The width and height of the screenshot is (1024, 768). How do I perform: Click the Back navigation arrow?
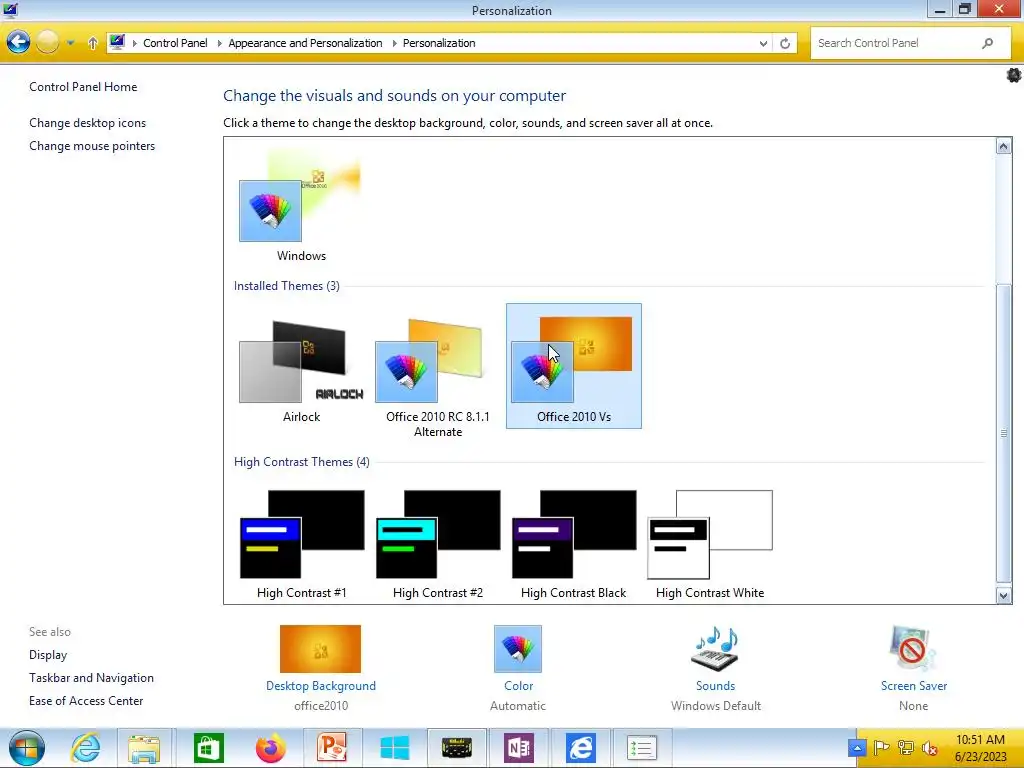(18, 42)
